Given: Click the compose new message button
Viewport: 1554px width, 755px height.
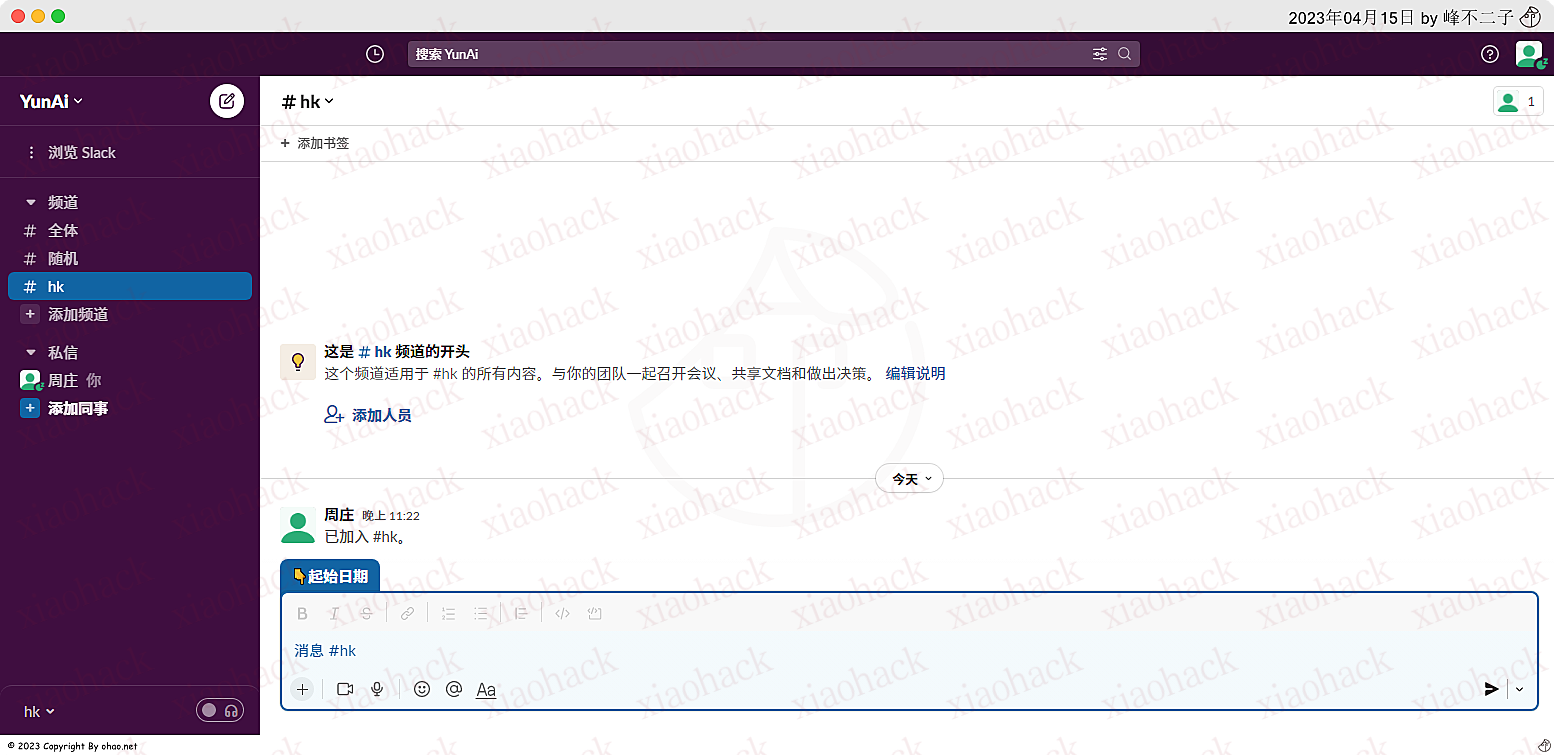Looking at the screenshot, I should pyautogui.click(x=227, y=101).
